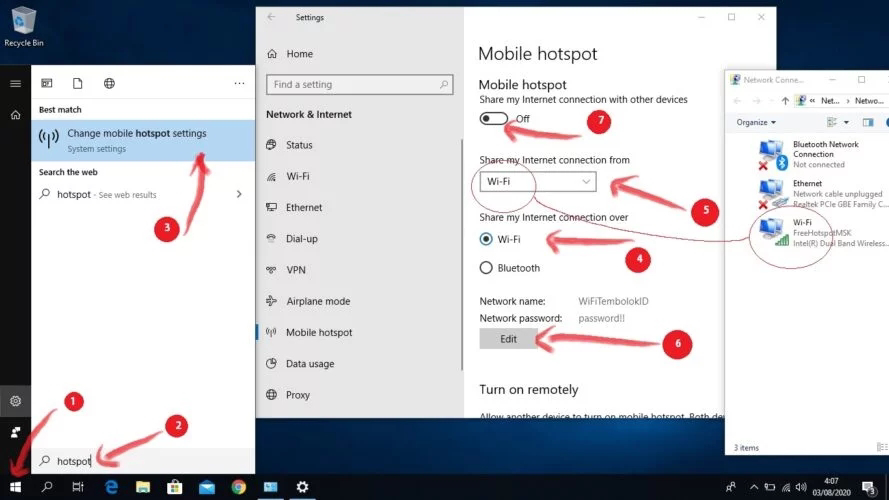Click the network icon in system tray
The height and width of the screenshot is (500, 889).
click(786, 487)
